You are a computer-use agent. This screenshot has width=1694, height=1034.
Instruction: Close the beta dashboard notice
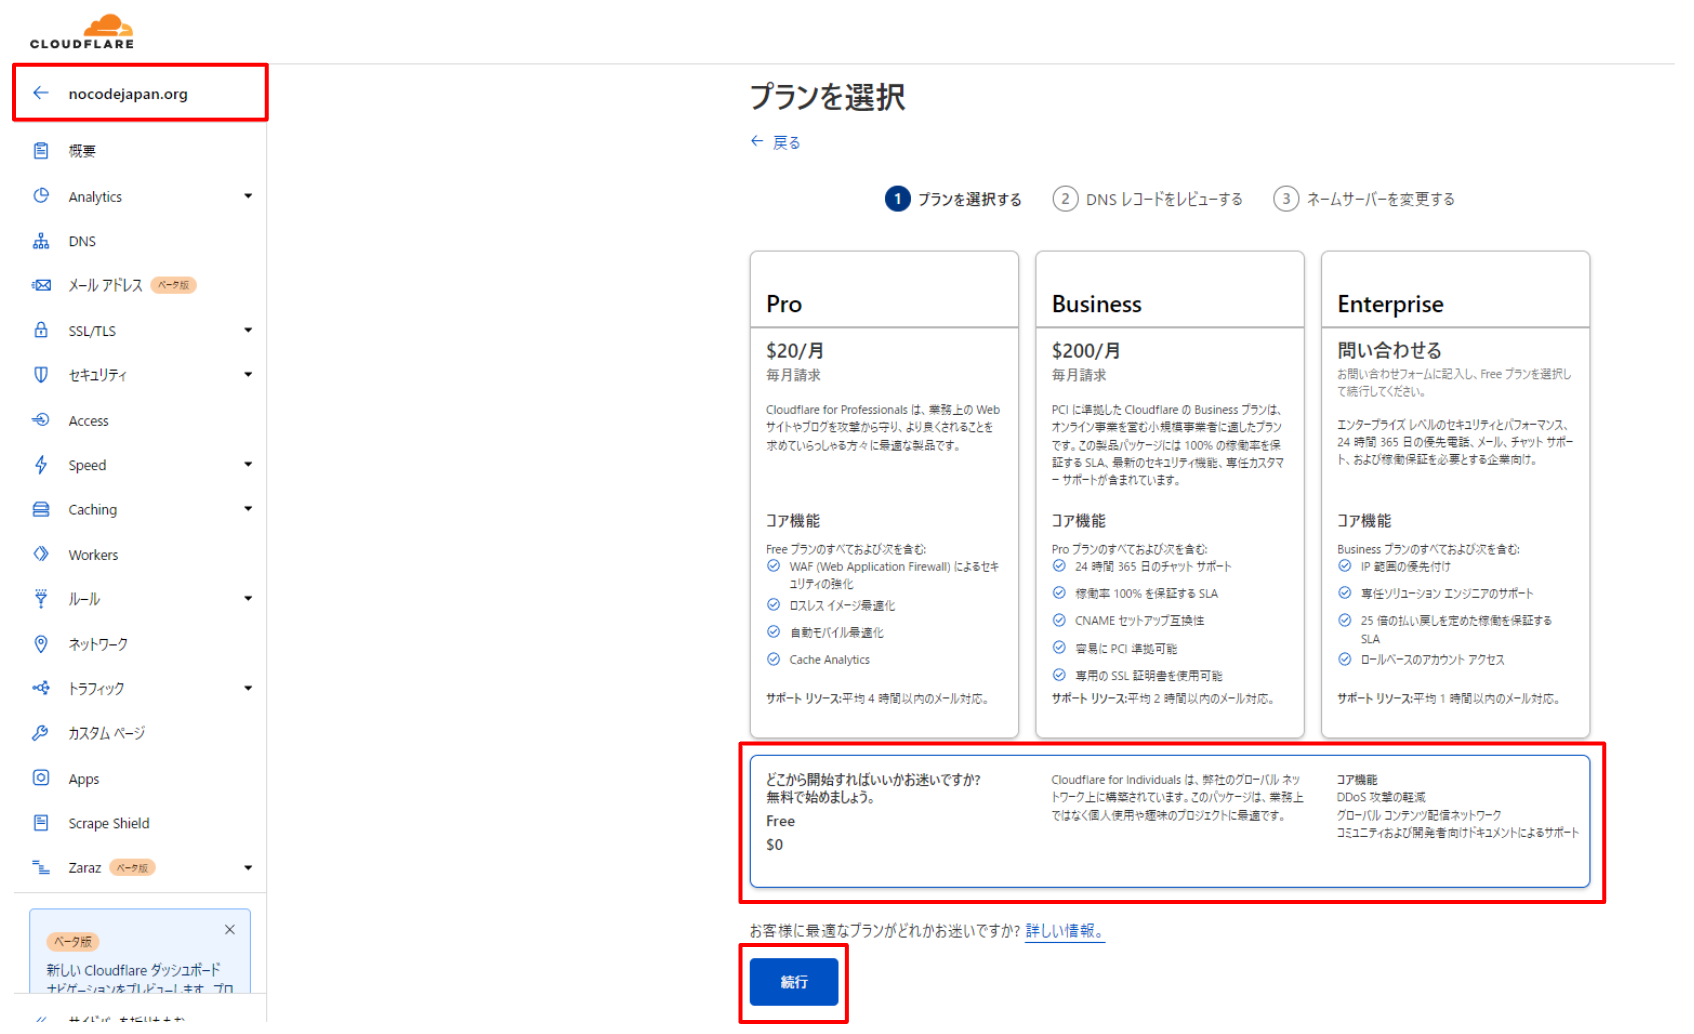pyautogui.click(x=230, y=930)
